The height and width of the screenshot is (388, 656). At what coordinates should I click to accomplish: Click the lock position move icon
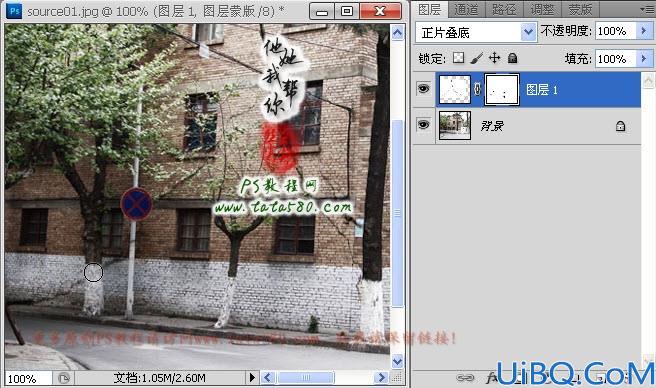click(495, 58)
